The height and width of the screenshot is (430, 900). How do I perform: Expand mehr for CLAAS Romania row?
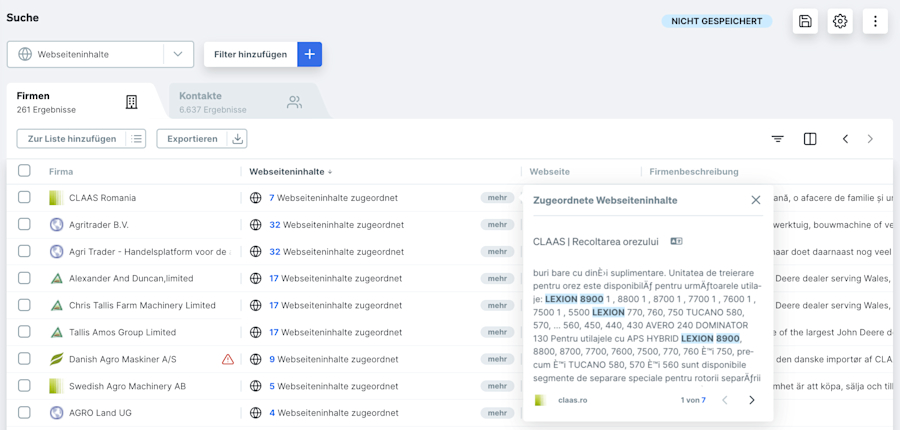(x=497, y=197)
